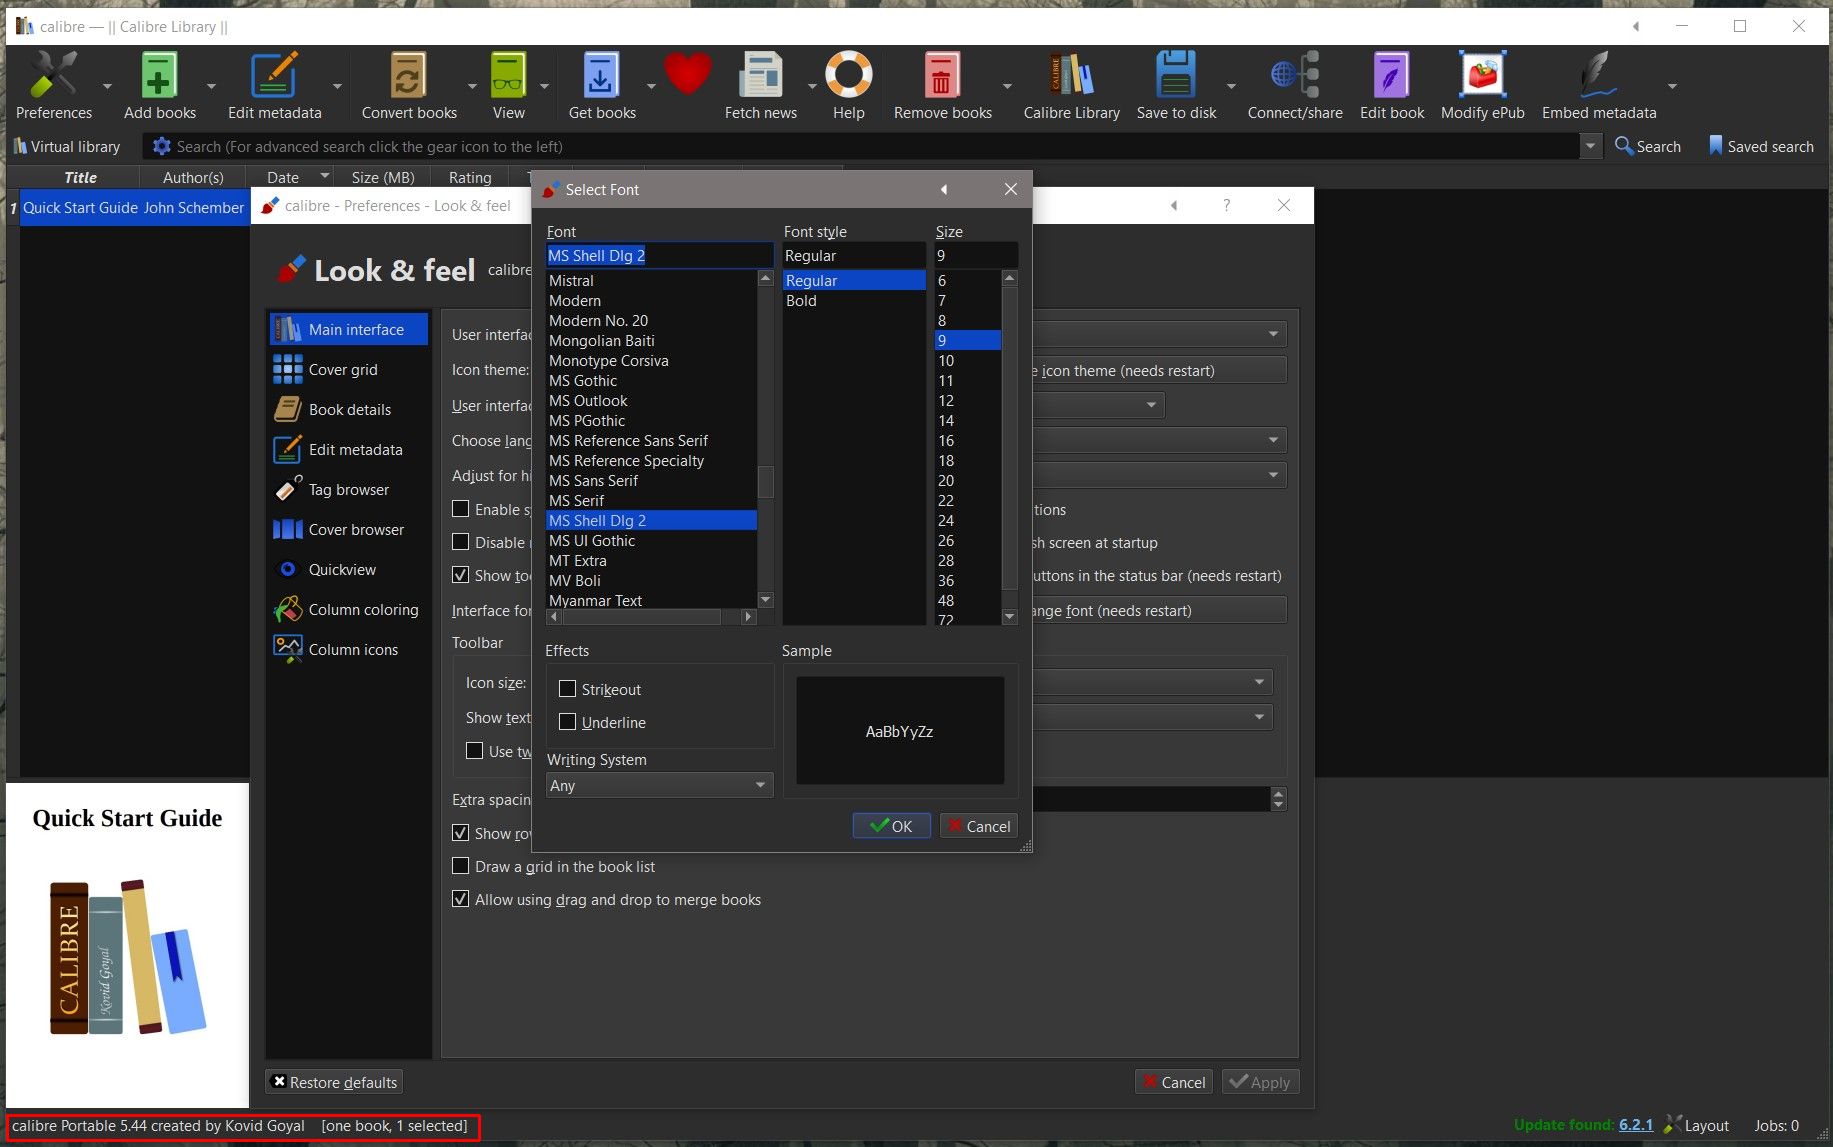Image resolution: width=1833 pixels, height=1147 pixels.
Task: Enable Draw a grid in the book list
Action: (x=460, y=866)
